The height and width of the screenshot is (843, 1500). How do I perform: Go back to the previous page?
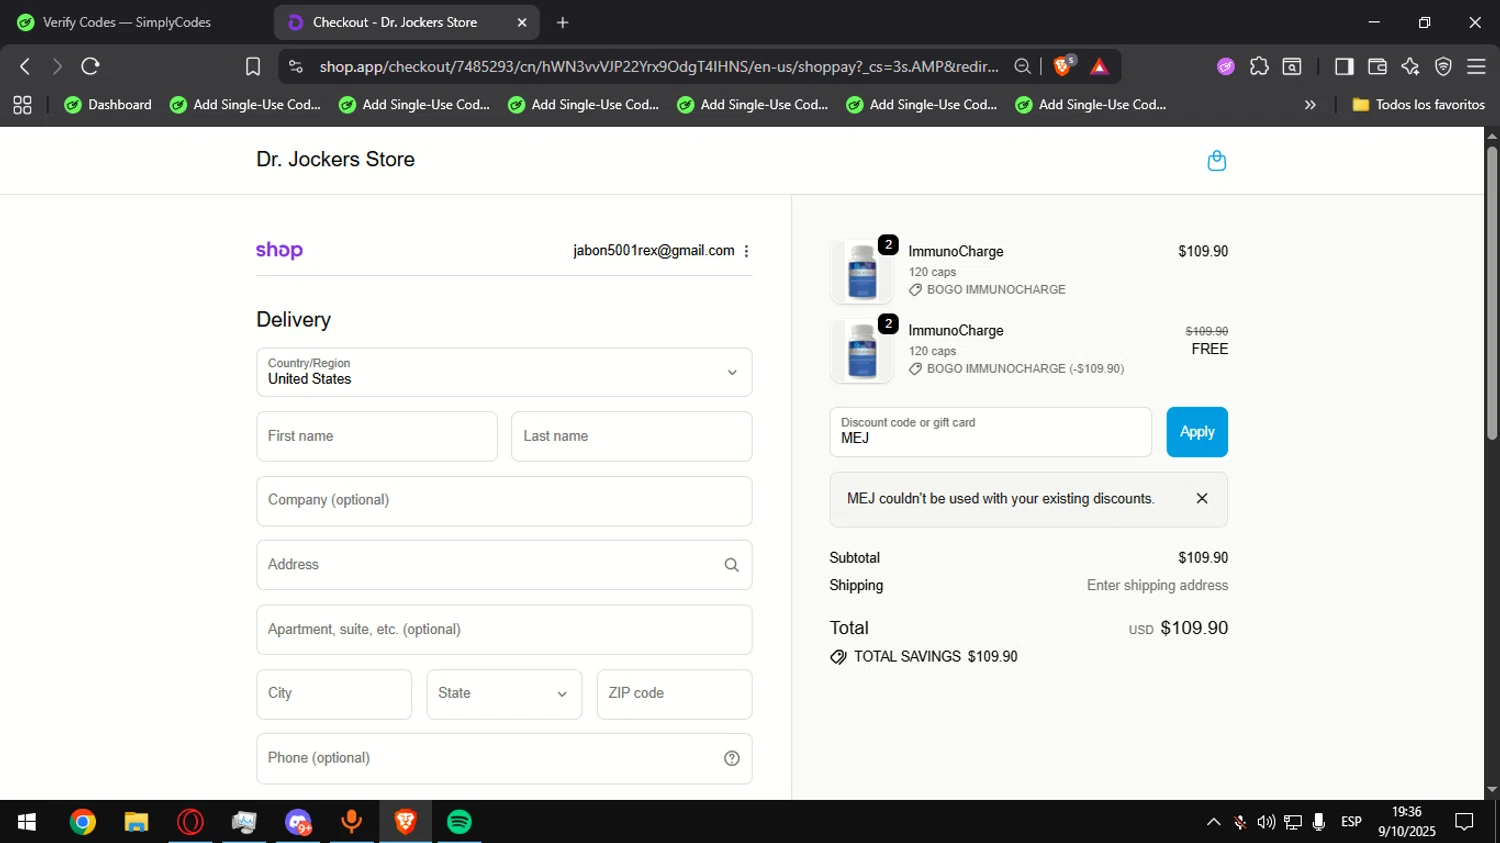point(25,66)
